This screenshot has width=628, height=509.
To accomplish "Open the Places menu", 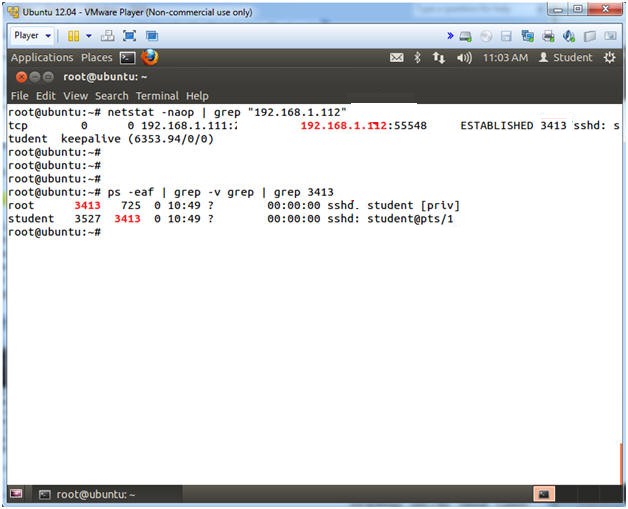I will 97,58.
